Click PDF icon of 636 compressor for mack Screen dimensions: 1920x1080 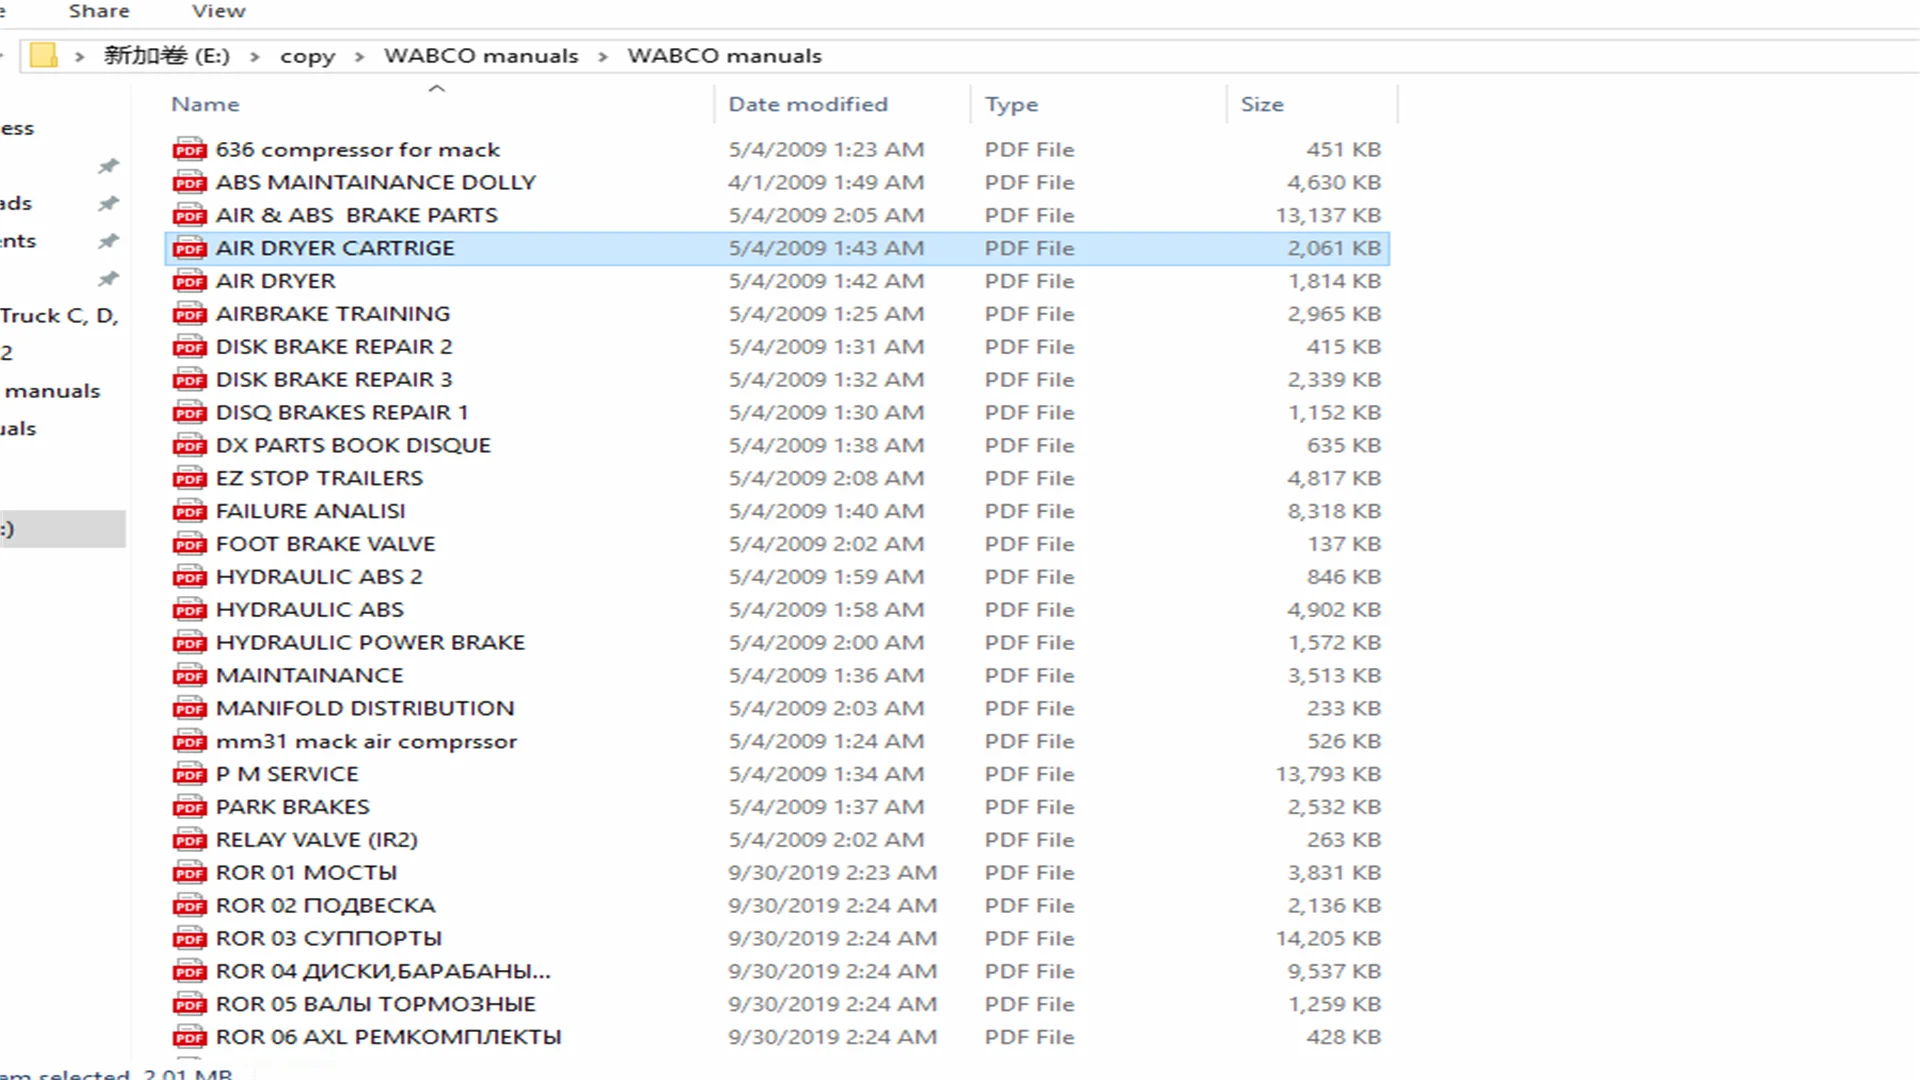189,150
